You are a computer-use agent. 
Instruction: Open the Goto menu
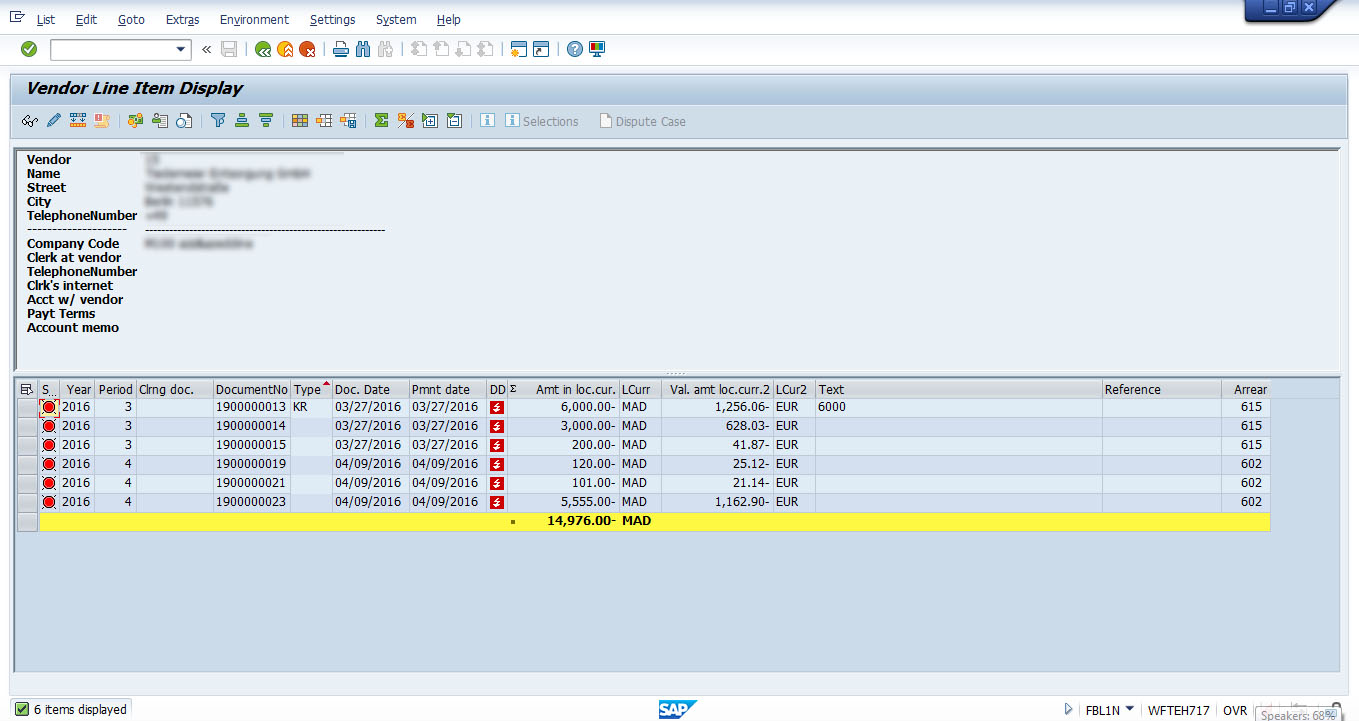click(131, 19)
